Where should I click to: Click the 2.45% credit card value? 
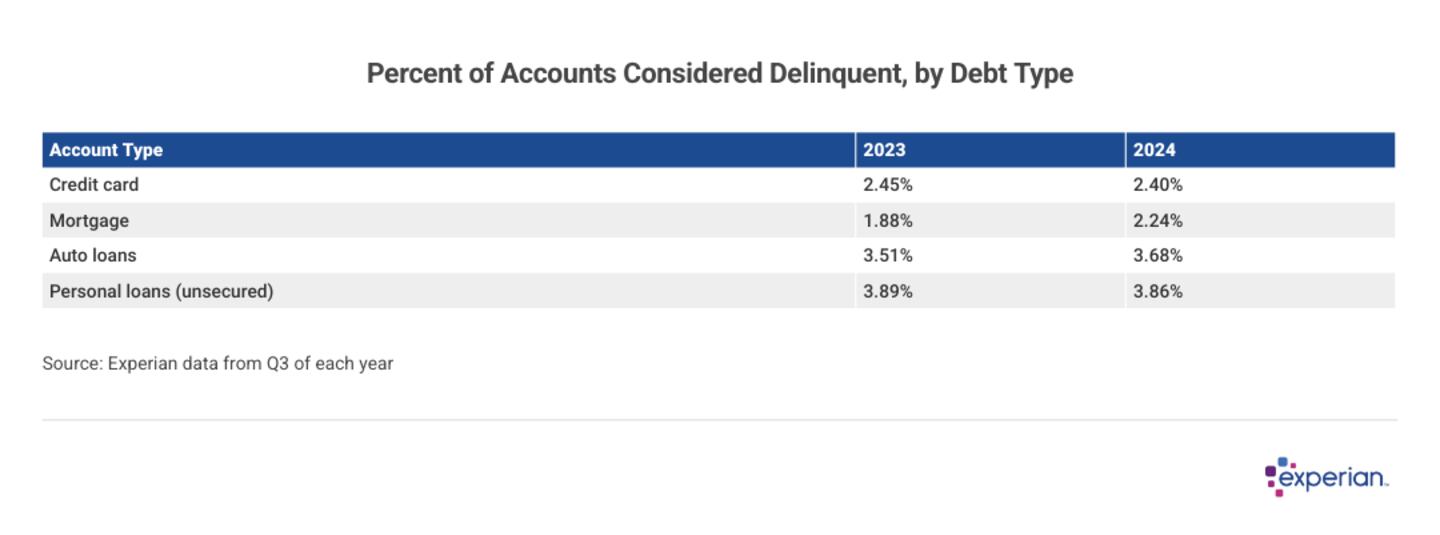tap(888, 185)
